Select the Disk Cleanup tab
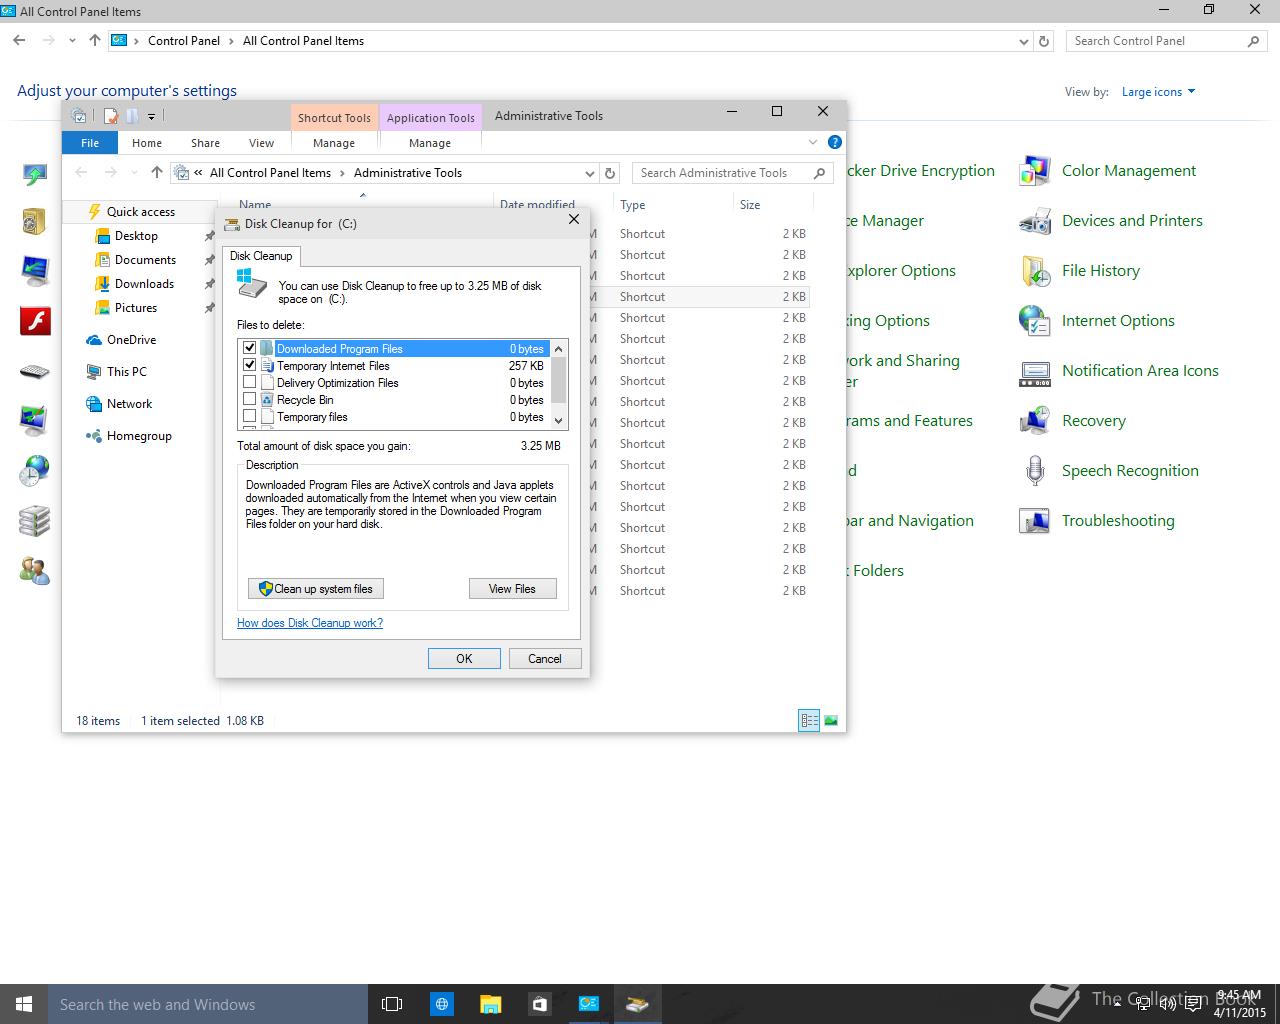This screenshot has width=1280, height=1024. tap(261, 256)
